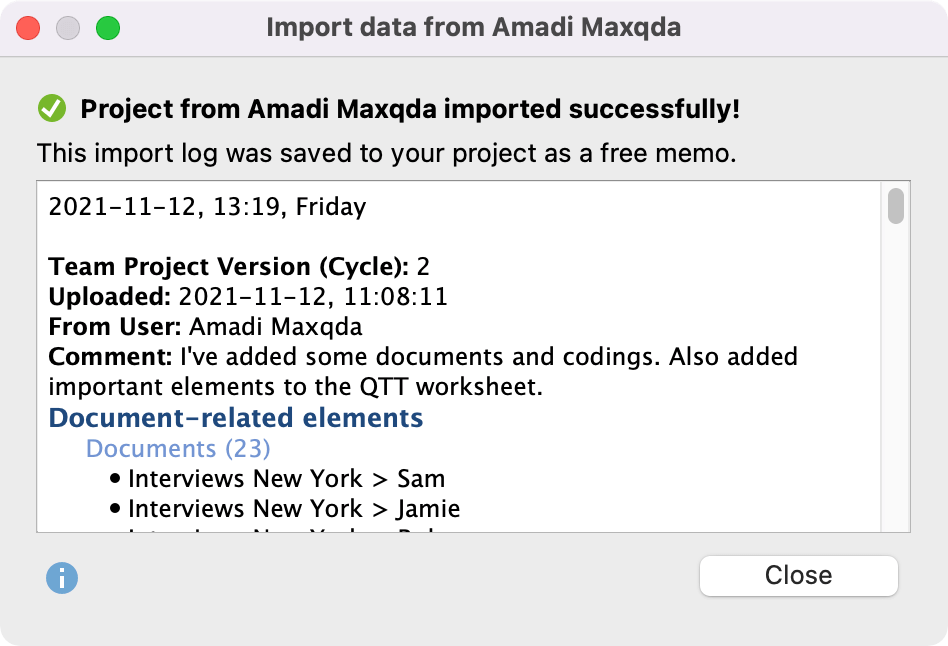
Task: Select the Close button
Action: [x=798, y=575]
